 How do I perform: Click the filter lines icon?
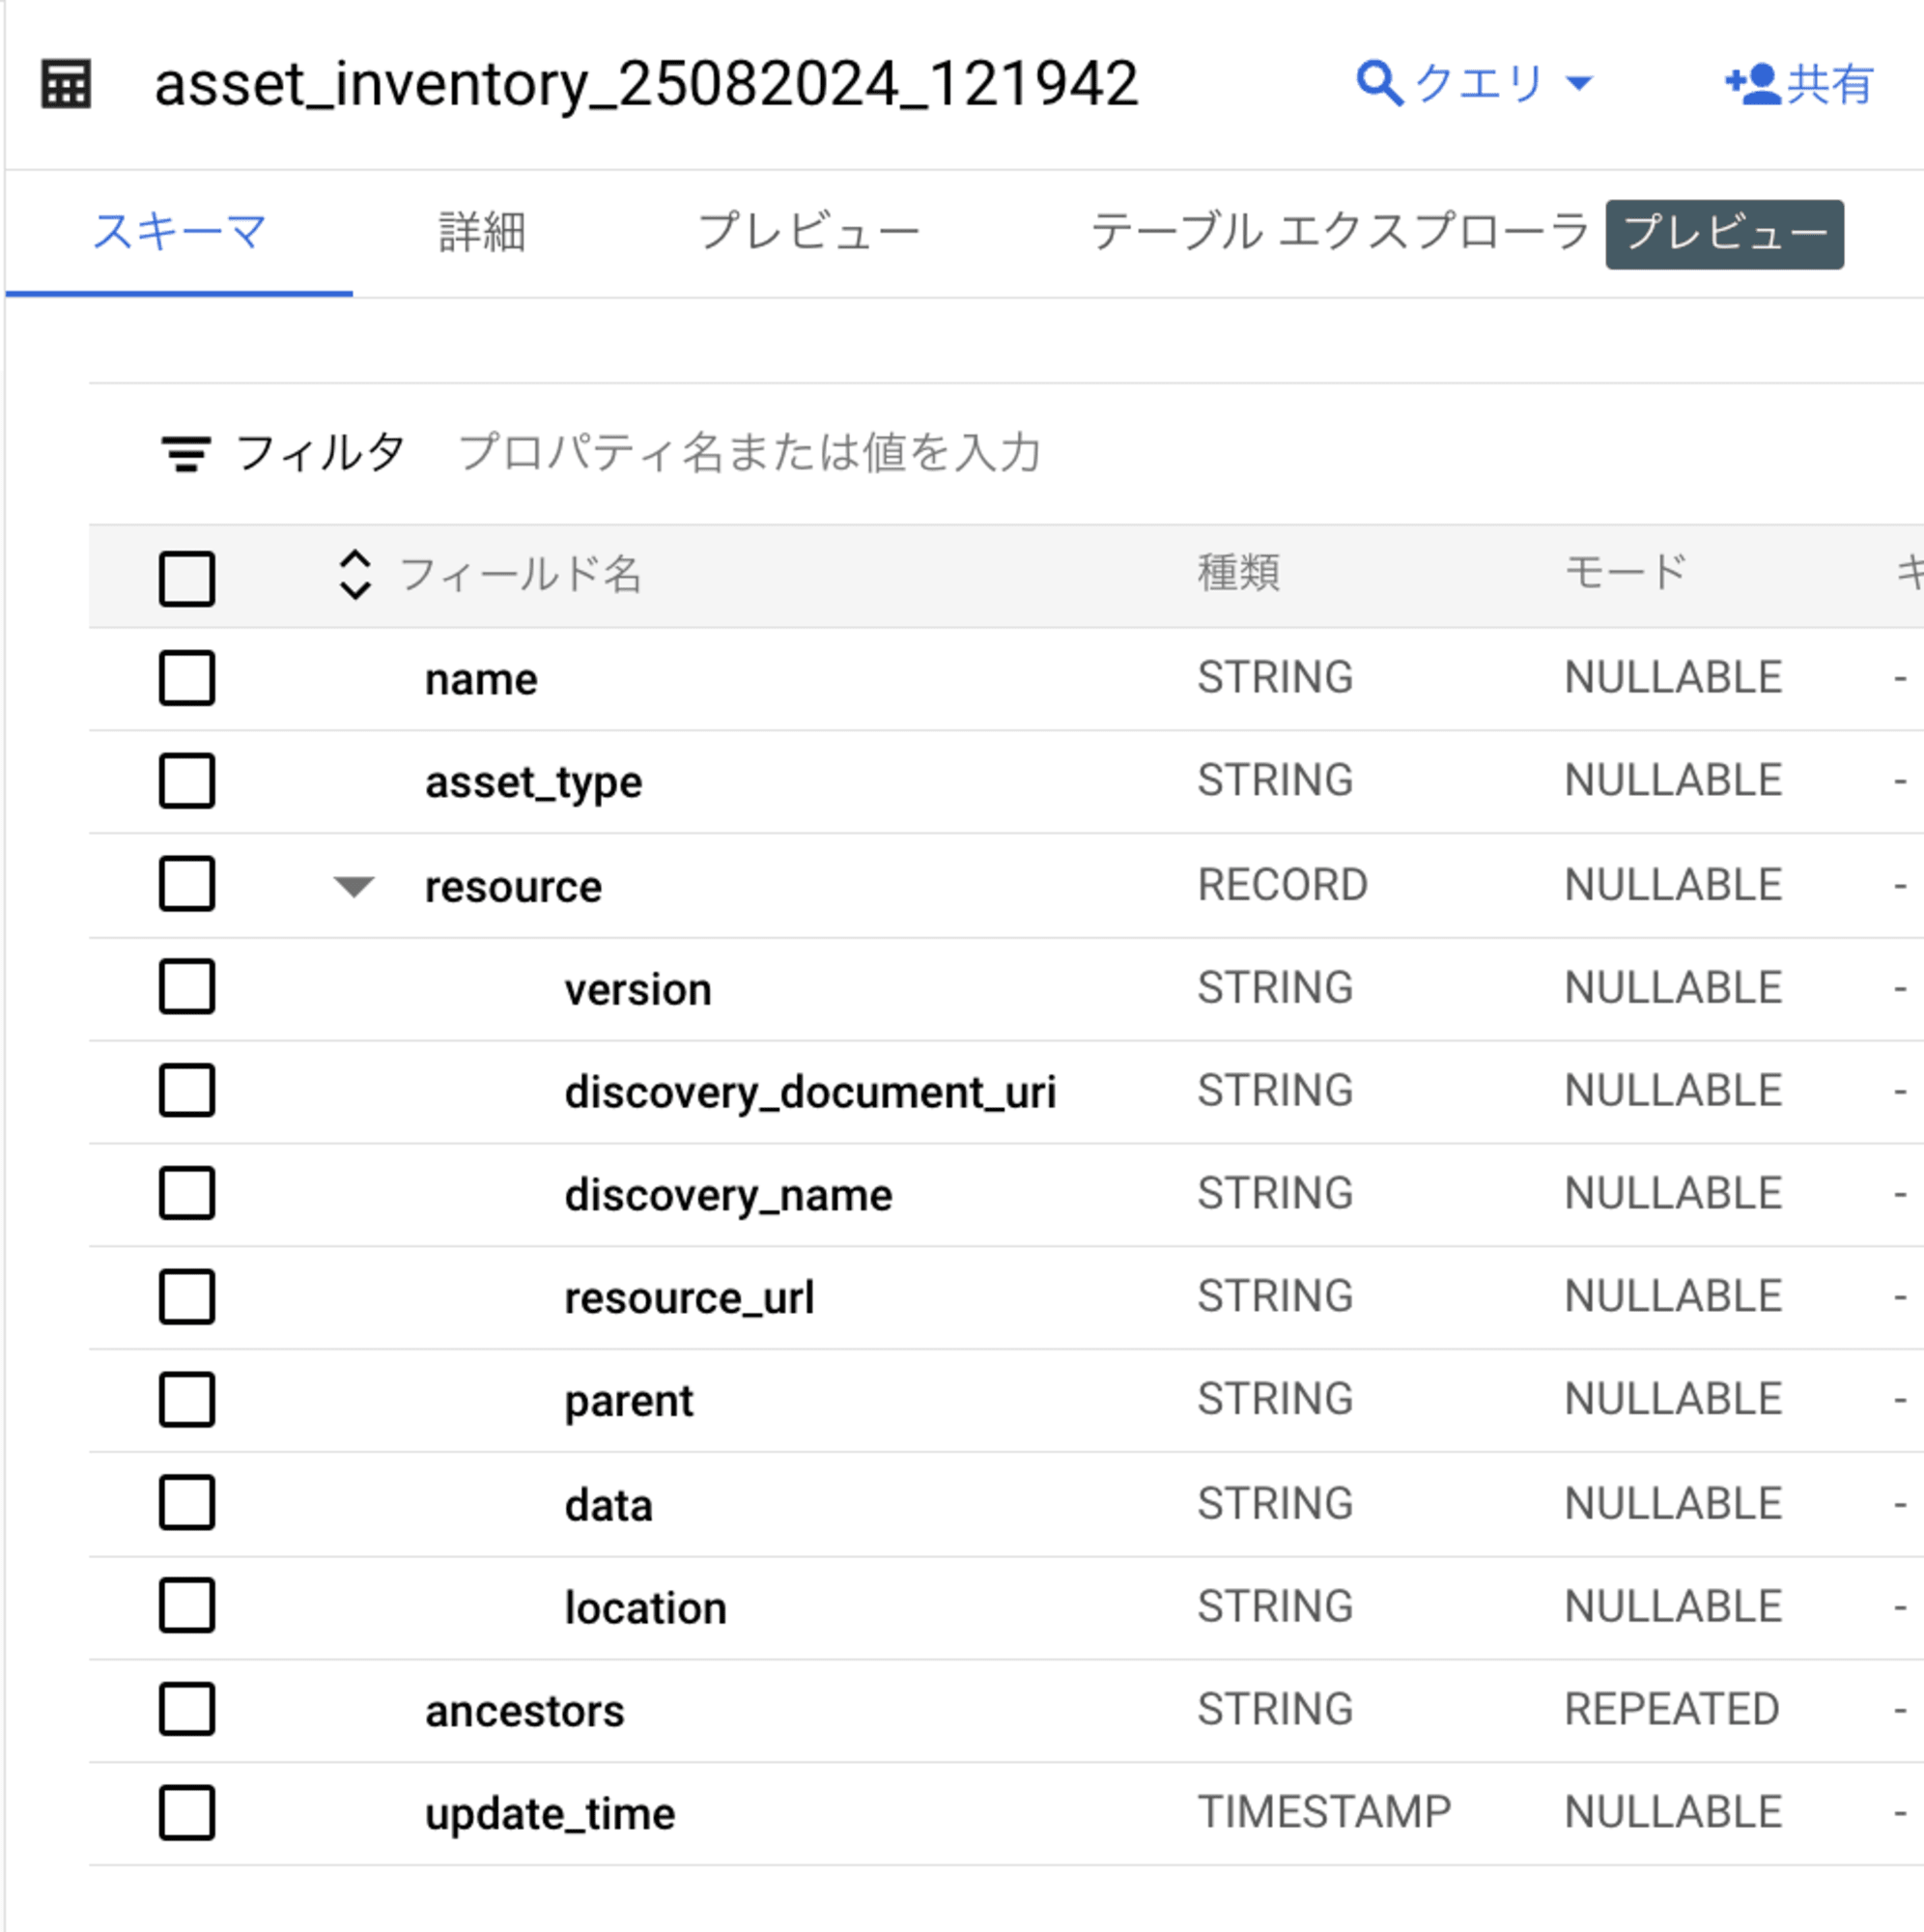tap(186, 453)
